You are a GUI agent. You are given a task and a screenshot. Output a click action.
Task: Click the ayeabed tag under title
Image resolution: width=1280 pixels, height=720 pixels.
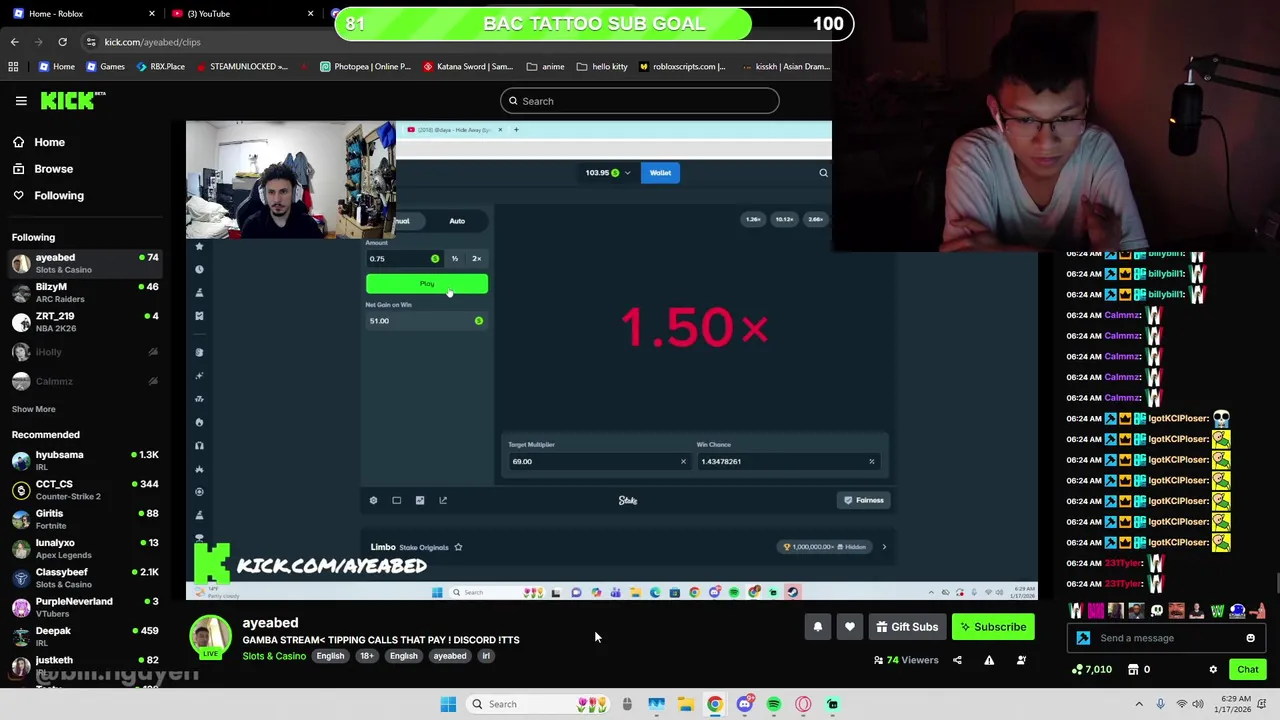click(x=450, y=656)
